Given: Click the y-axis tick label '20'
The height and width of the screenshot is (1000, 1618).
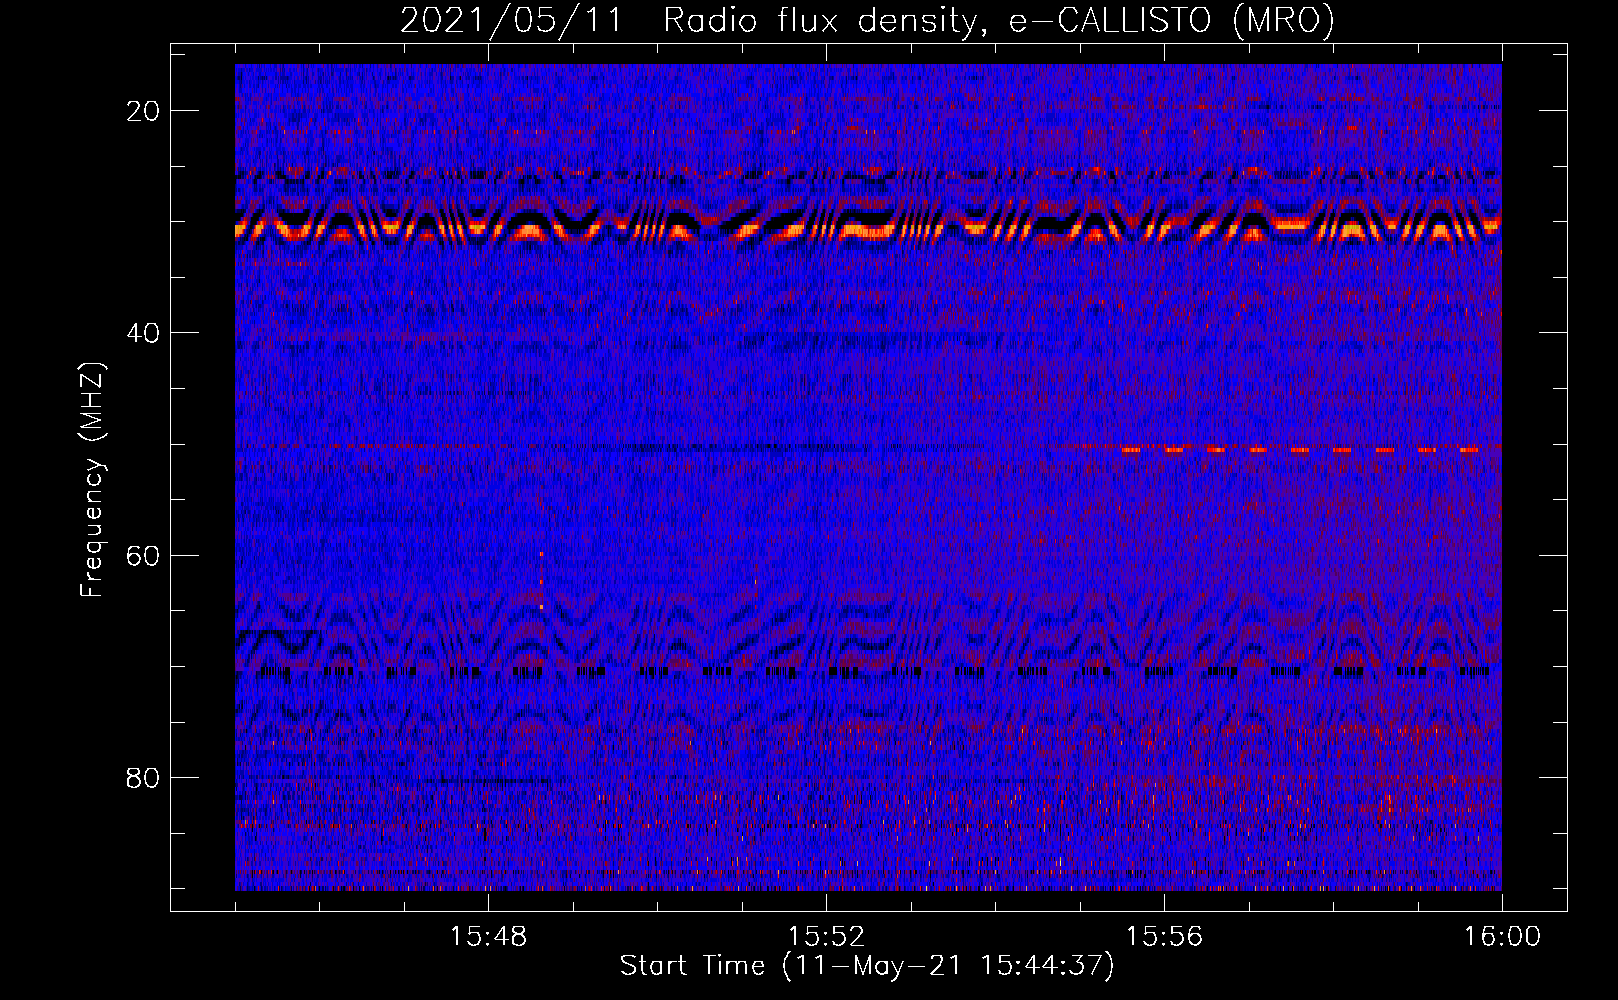Looking at the screenshot, I should pos(143,111).
